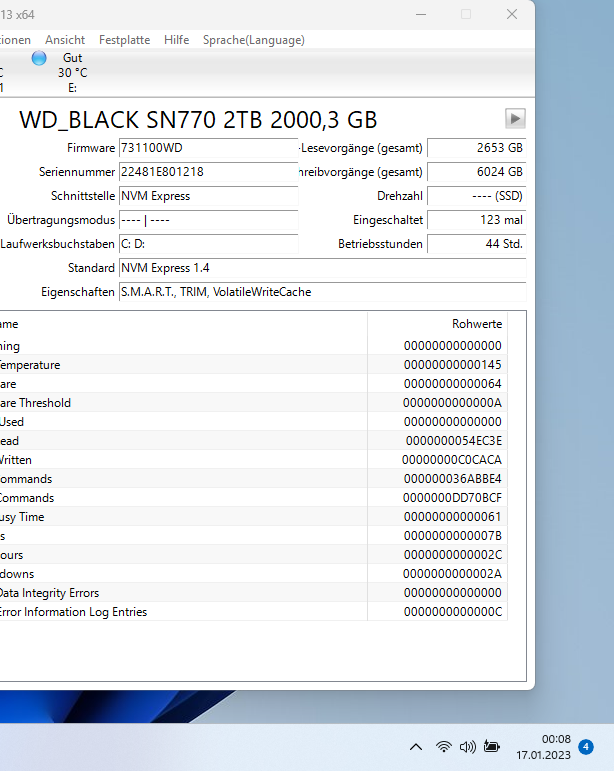614x771 pixels.
Task: Click the next disk arrow button
Action: pyautogui.click(x=515, y=119)
